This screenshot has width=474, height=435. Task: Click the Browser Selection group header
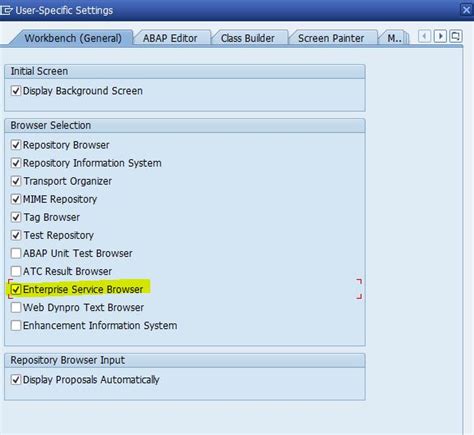(x=185, y=126)
